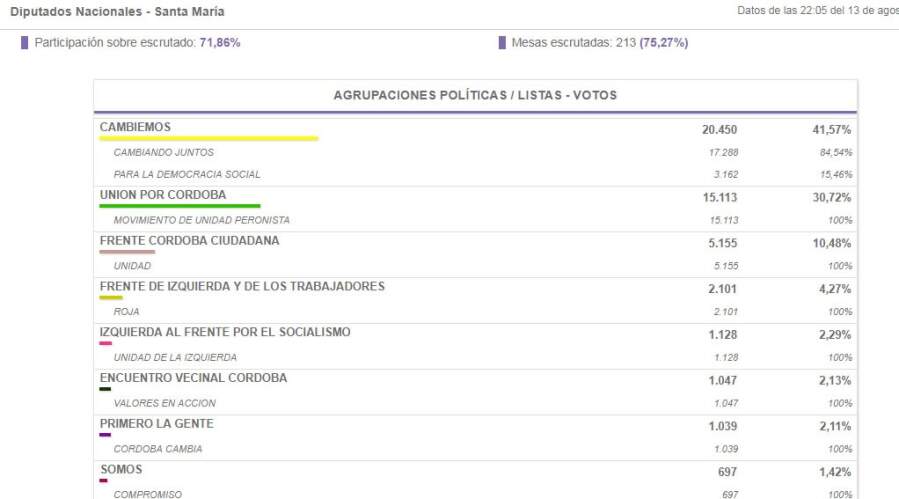899x499 pixels.
Task: Click the yellow bar under CAMBIEMOS
Action: pyautogui.click(x=208, y=139)
